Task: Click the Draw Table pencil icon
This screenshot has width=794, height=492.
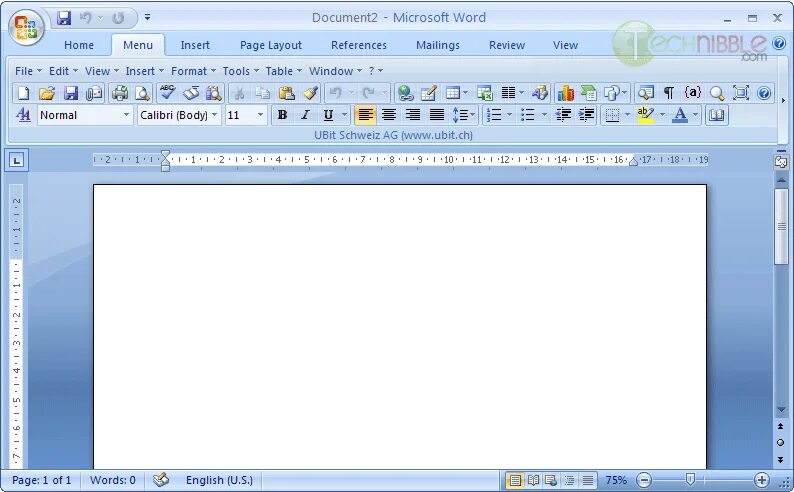Action: [x=428, y=93]
